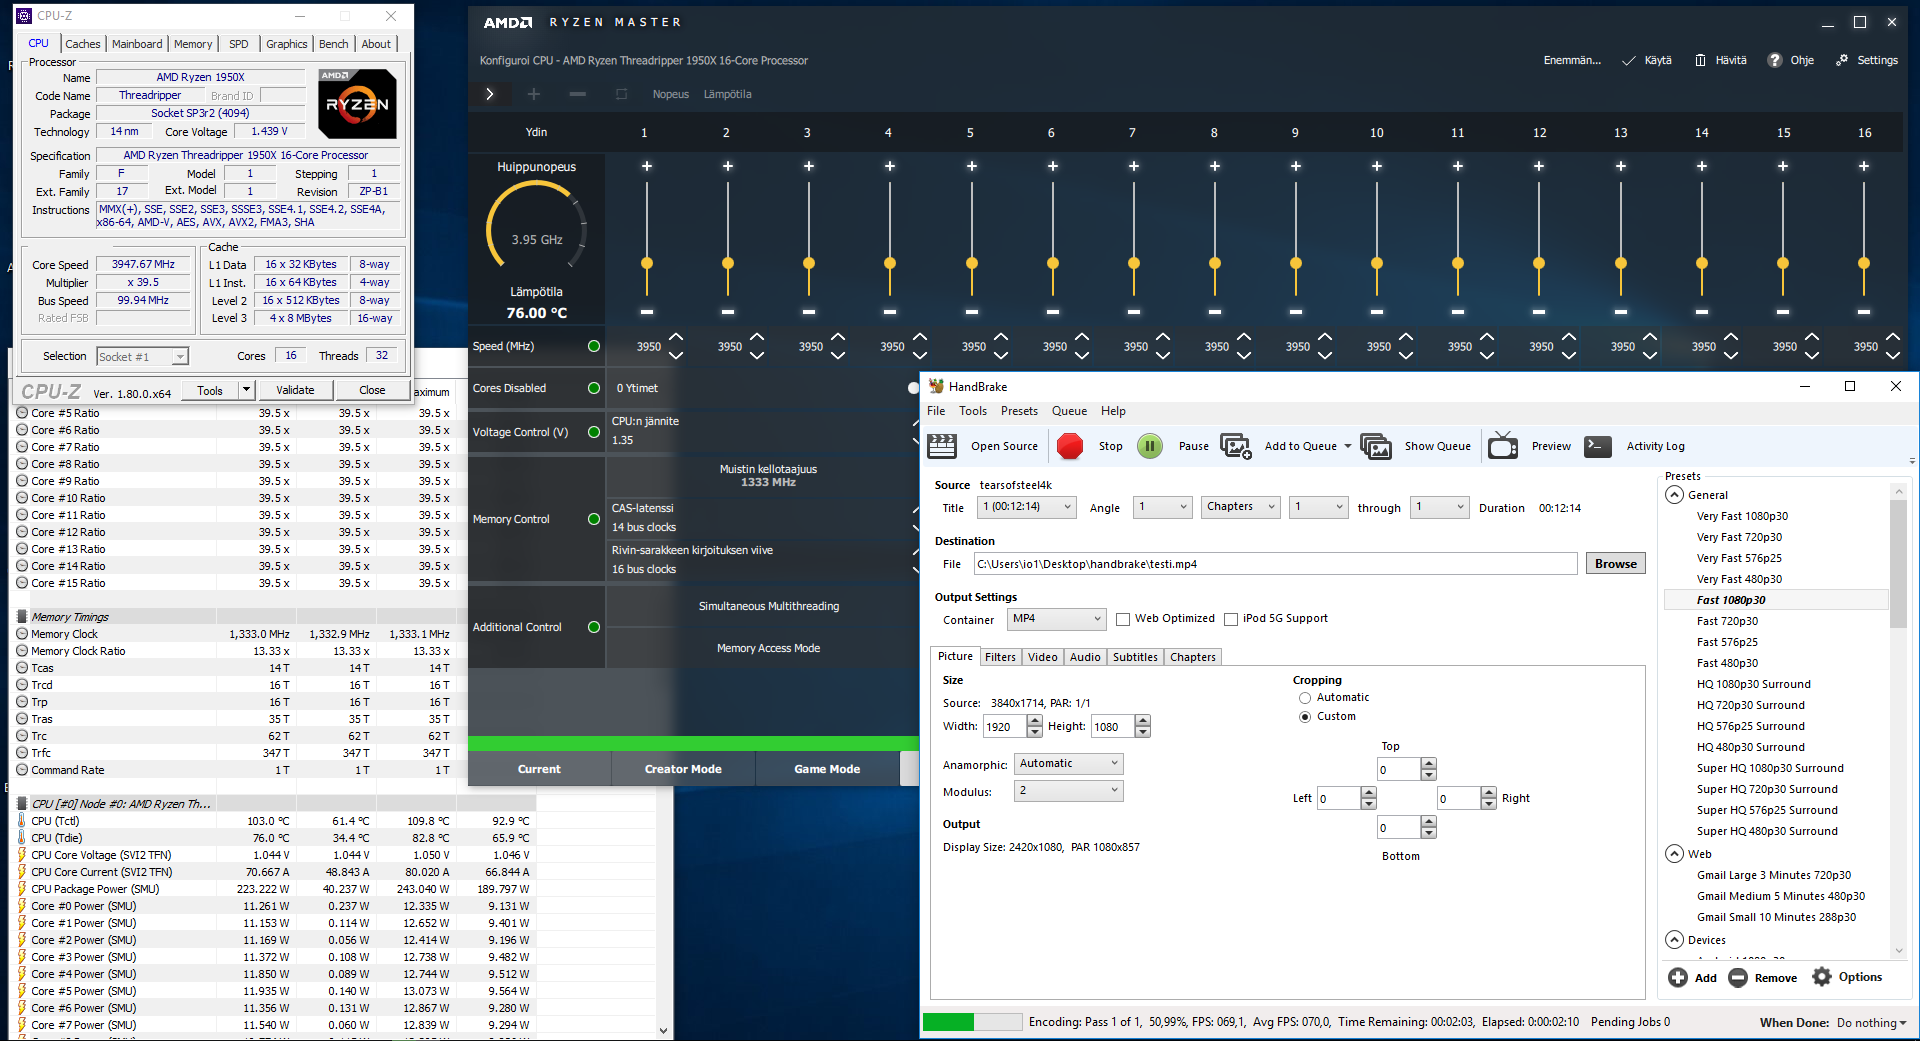Open Ryzen Master Settings gear icon
This screenshot has height=1041, width=1920.
click(x=1842, y=60)
